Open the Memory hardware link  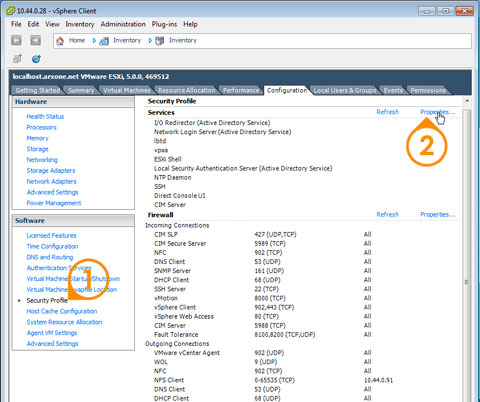(37, 138)
